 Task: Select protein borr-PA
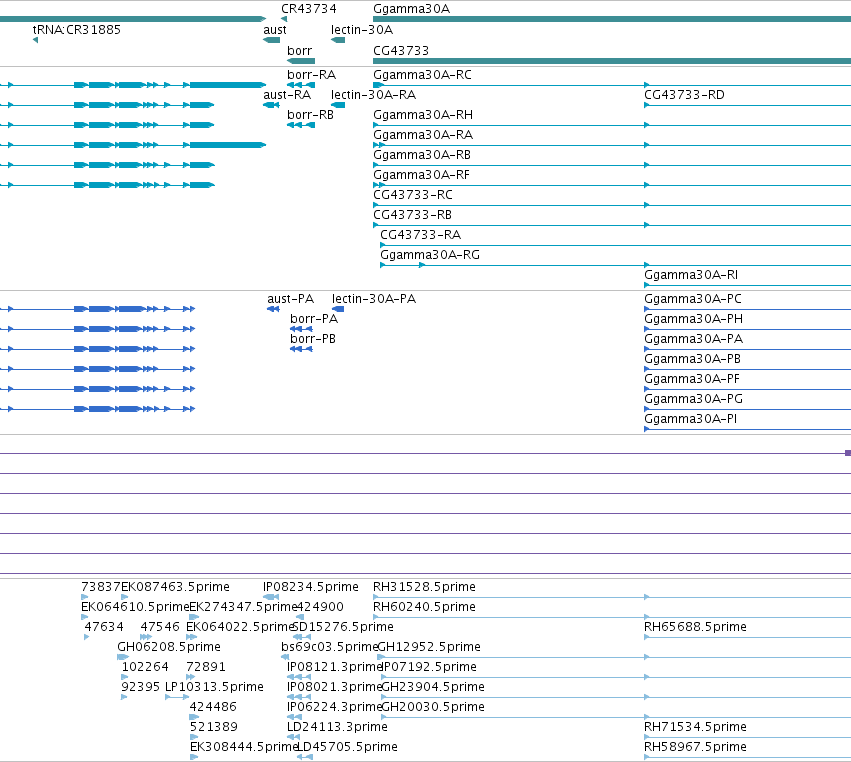click(x=314, y=319)
